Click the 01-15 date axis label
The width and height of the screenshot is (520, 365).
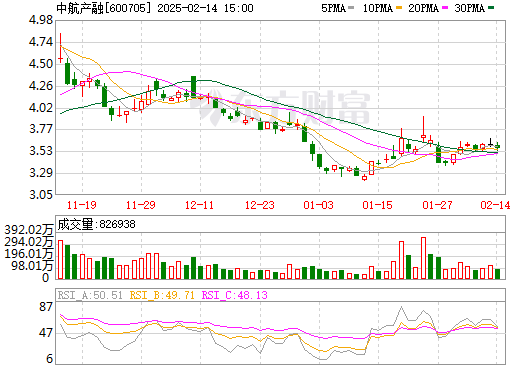[377, 205]
